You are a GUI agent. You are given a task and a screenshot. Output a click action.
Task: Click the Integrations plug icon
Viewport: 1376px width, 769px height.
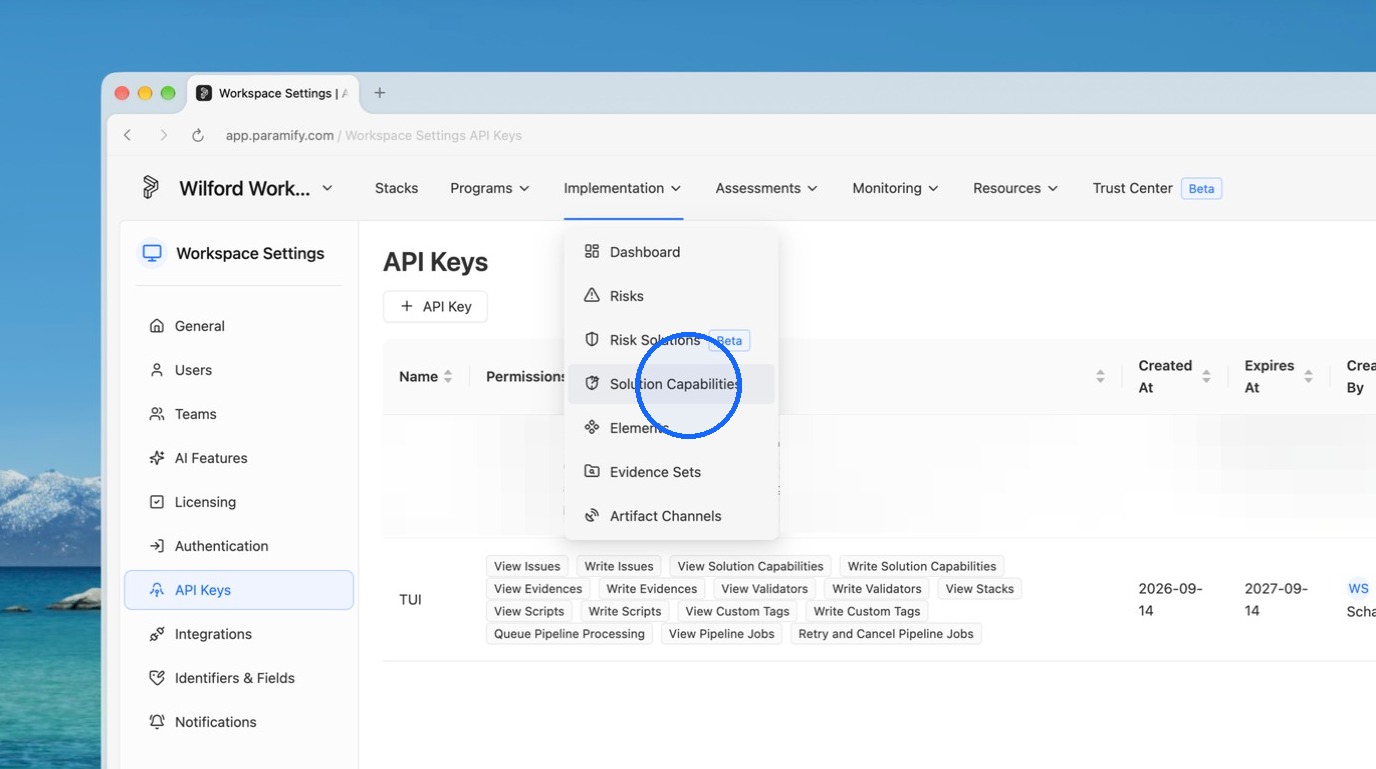[157, 634]
